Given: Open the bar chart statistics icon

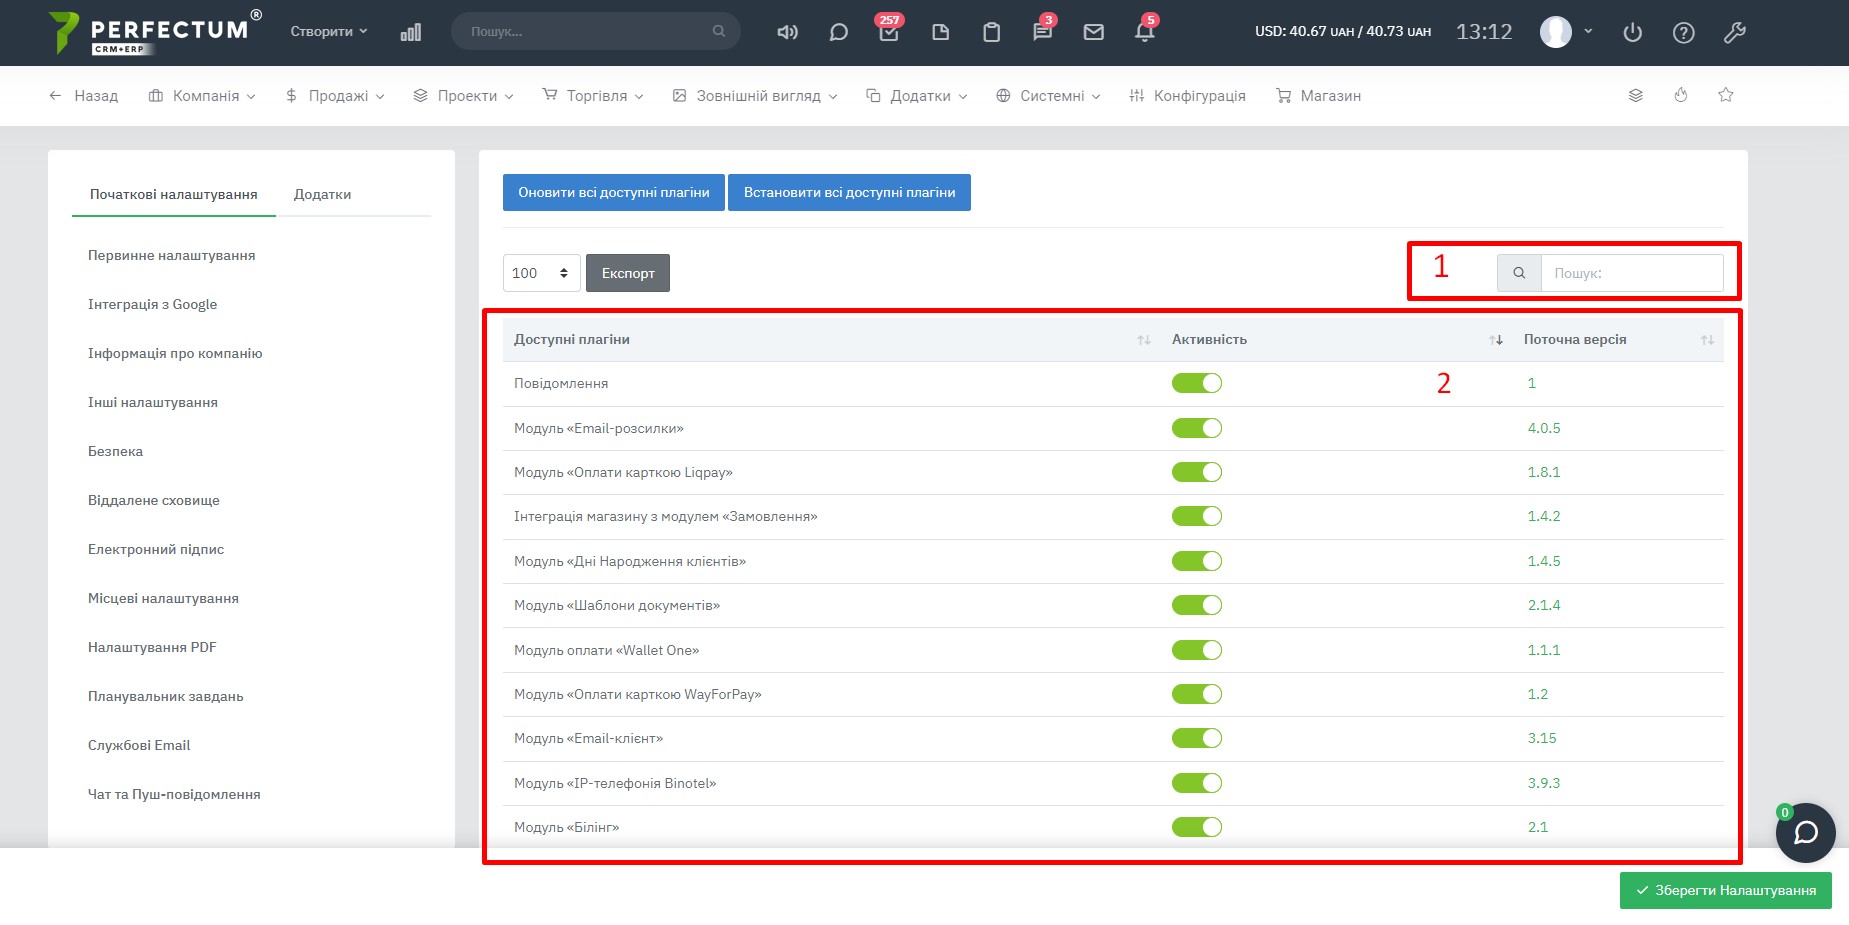Looking at the screenshot, I should coord(410,32).
